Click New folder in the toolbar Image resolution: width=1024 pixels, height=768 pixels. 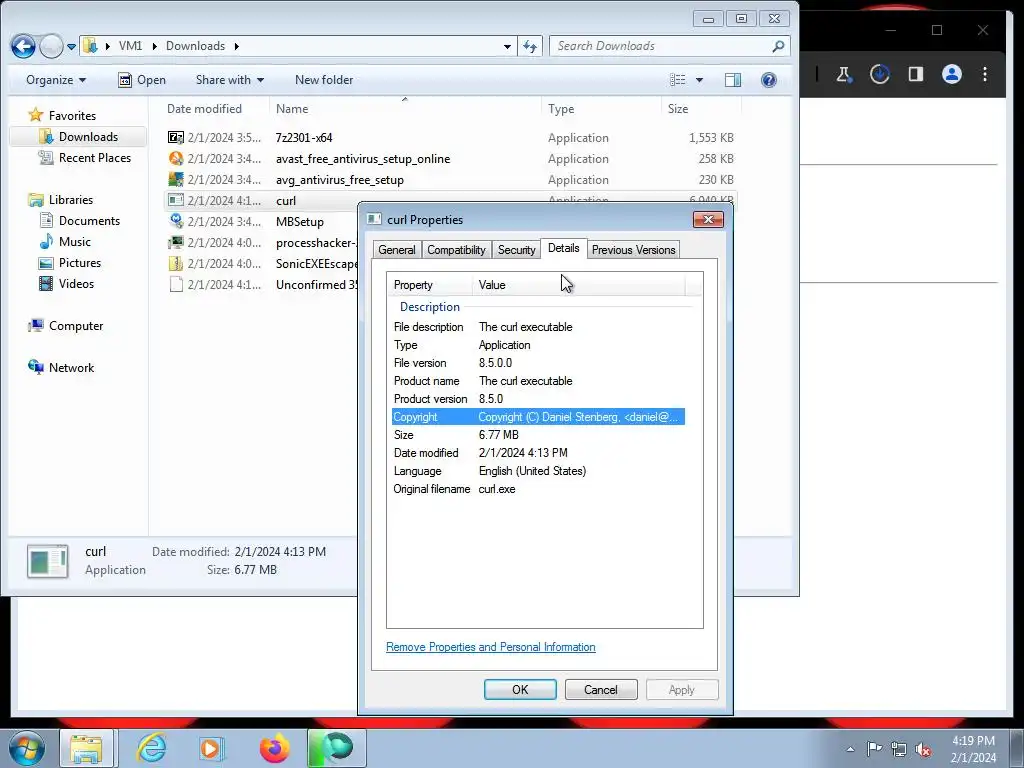click(x=324, y=80)
